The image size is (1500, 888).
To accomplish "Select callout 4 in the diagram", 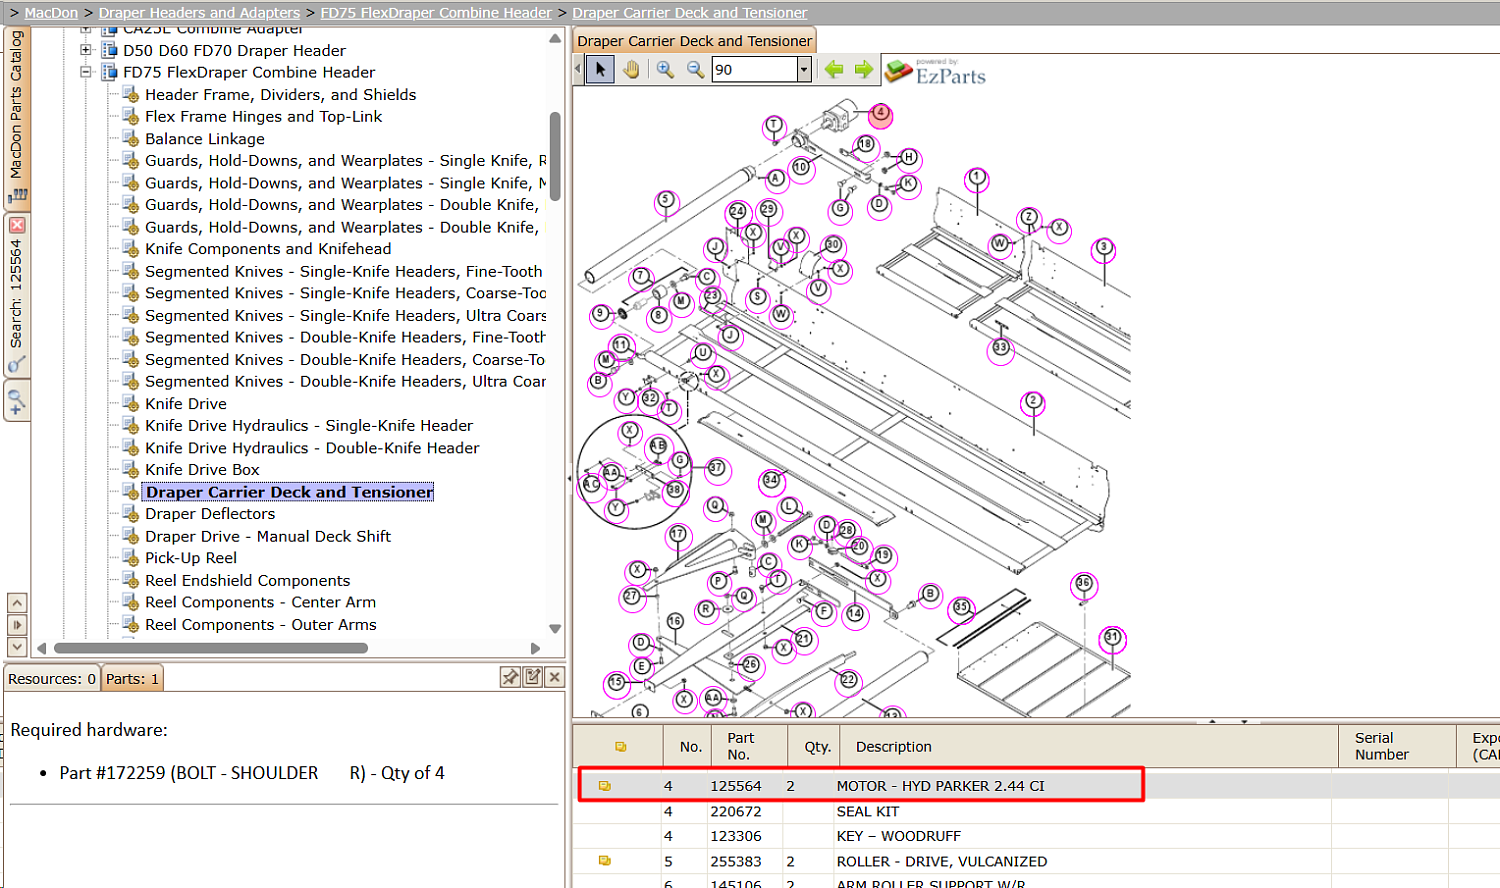I will pyautogui.click(x=880, y=113).
